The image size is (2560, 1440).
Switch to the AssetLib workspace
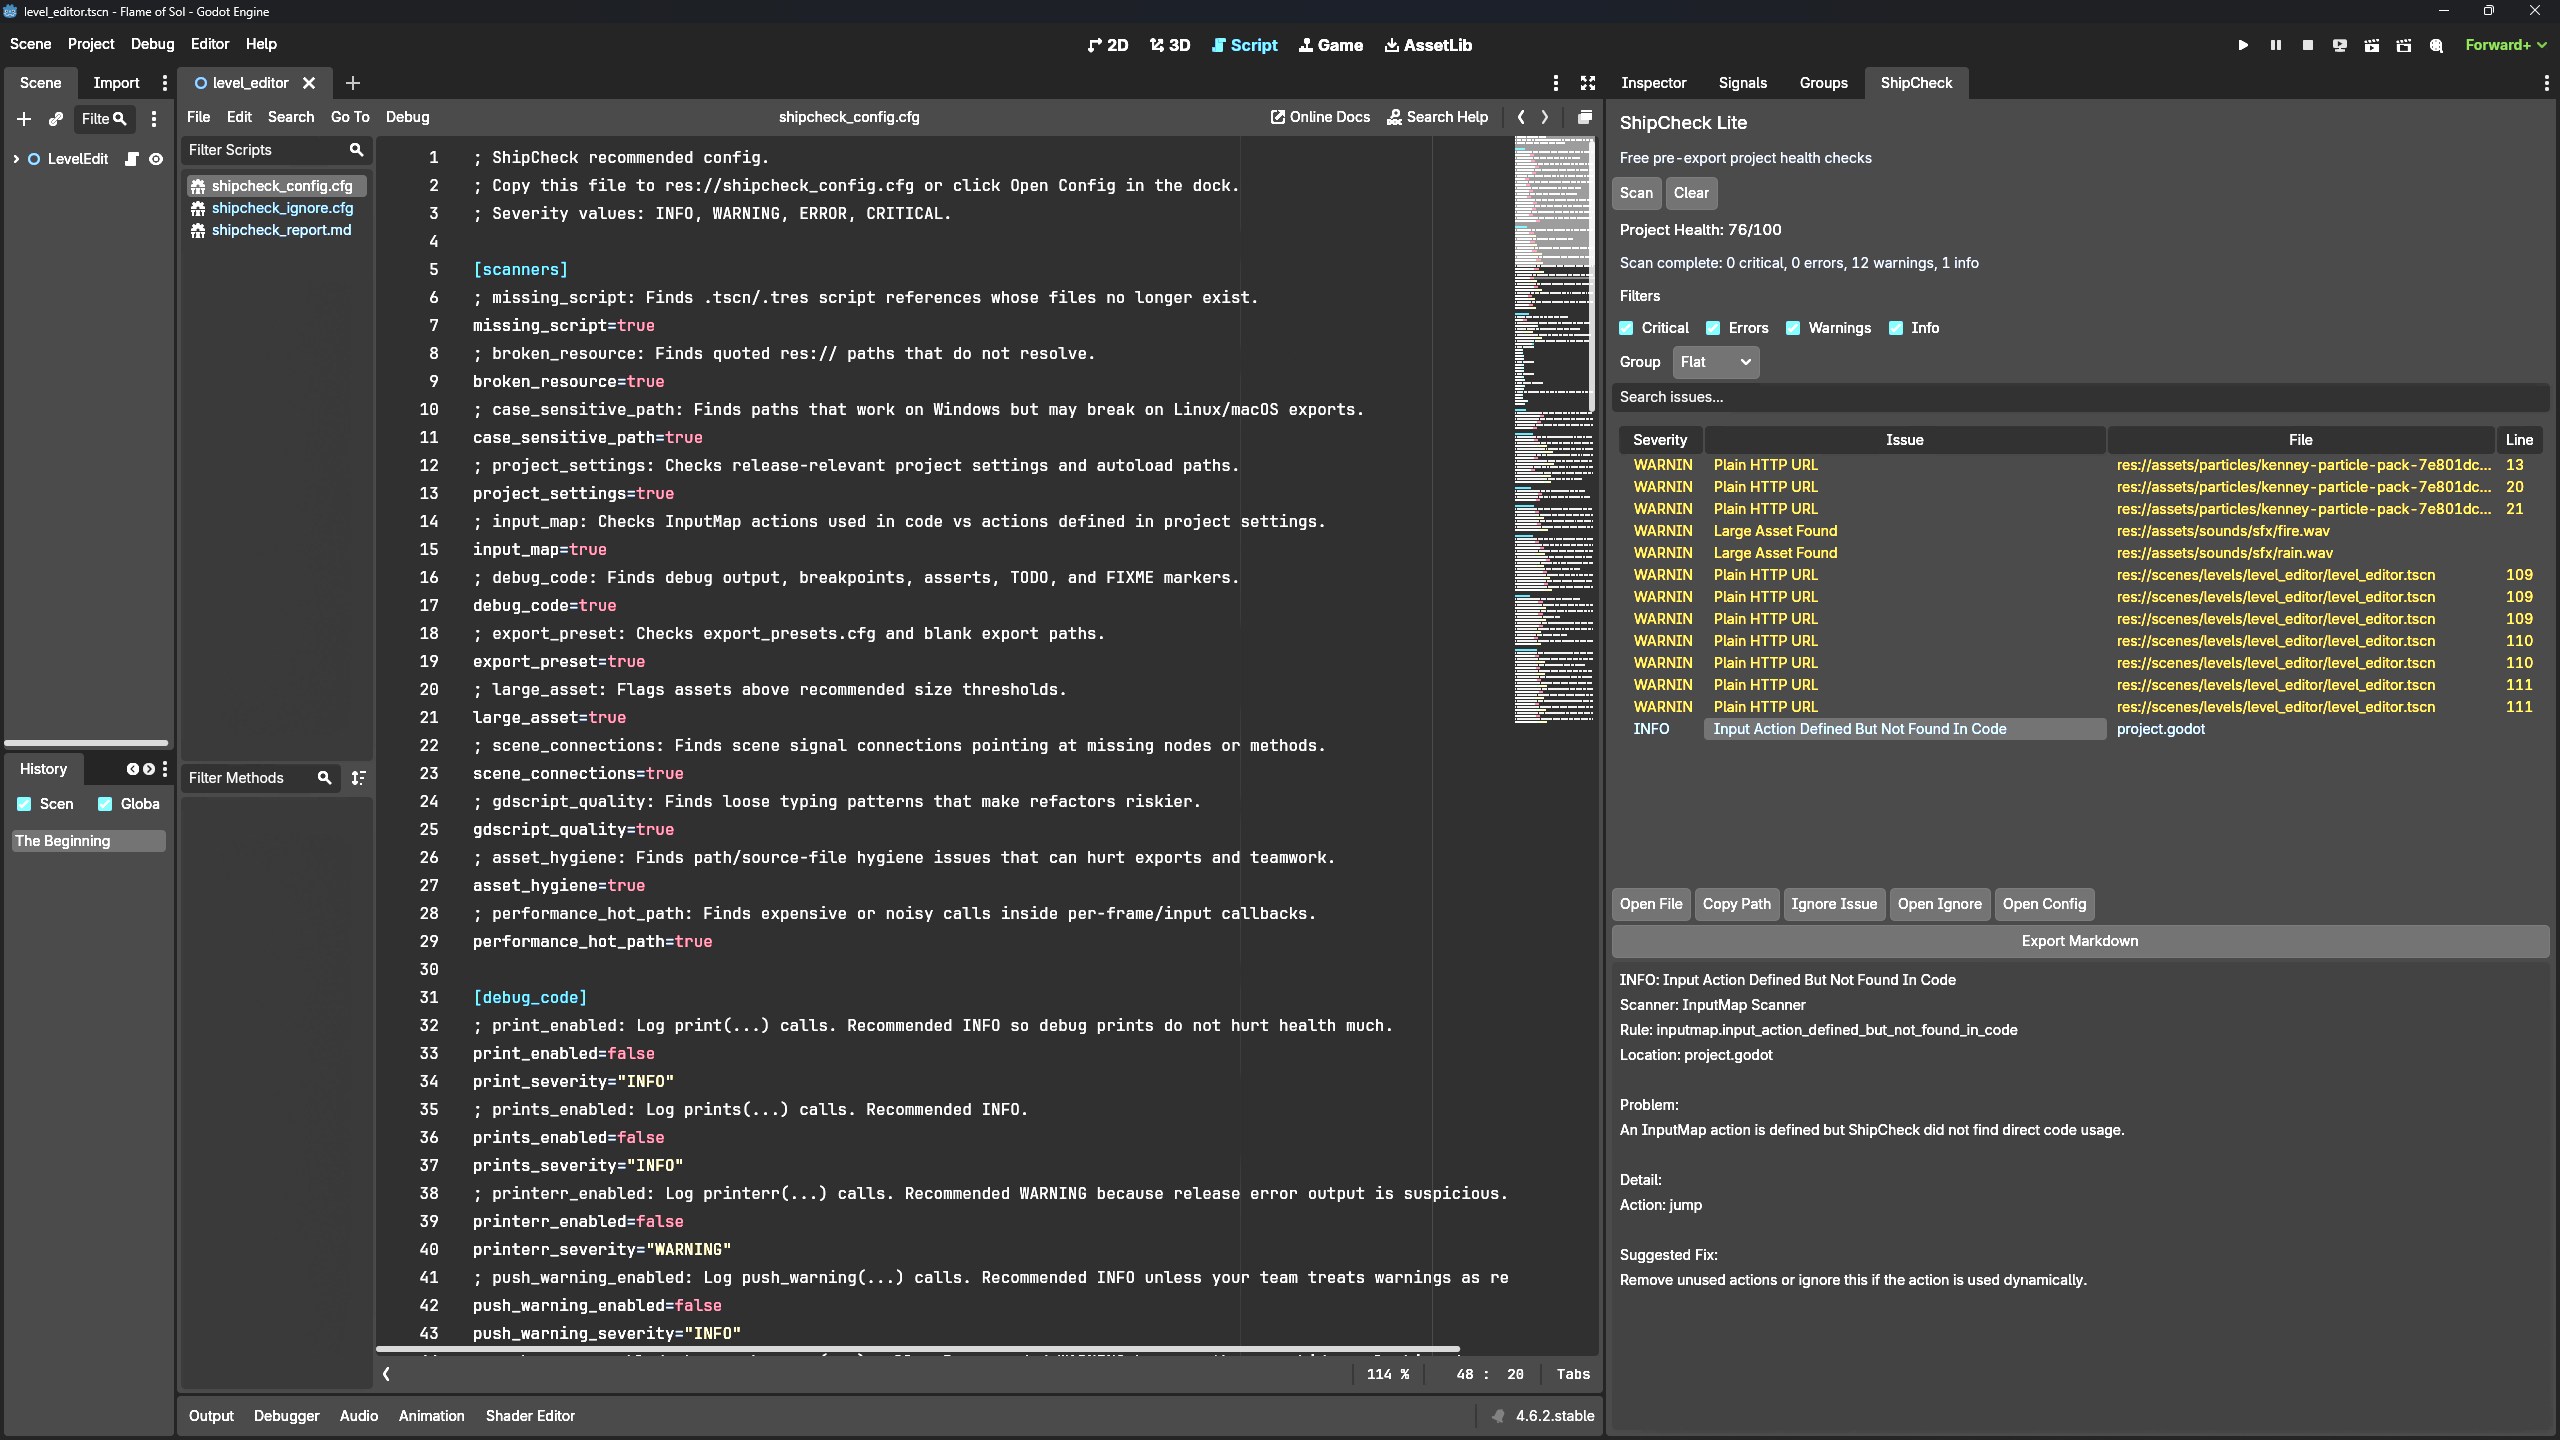1428,45
